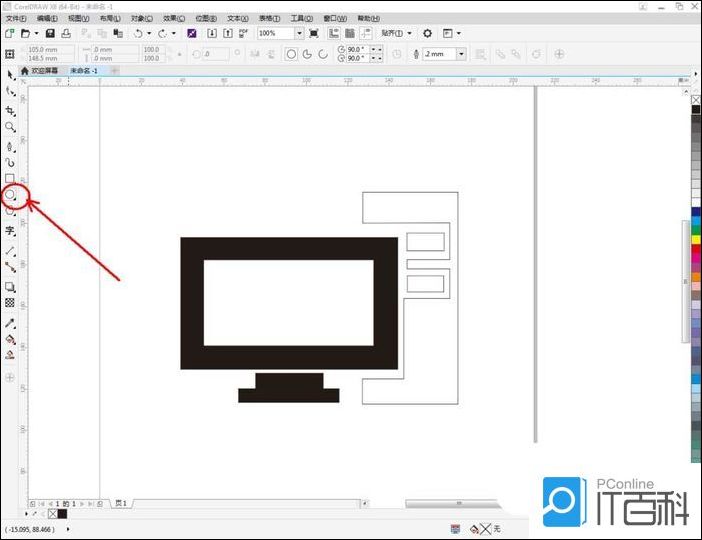Open the Options gear icon
The image size is (702, 540).
point(427,33)
